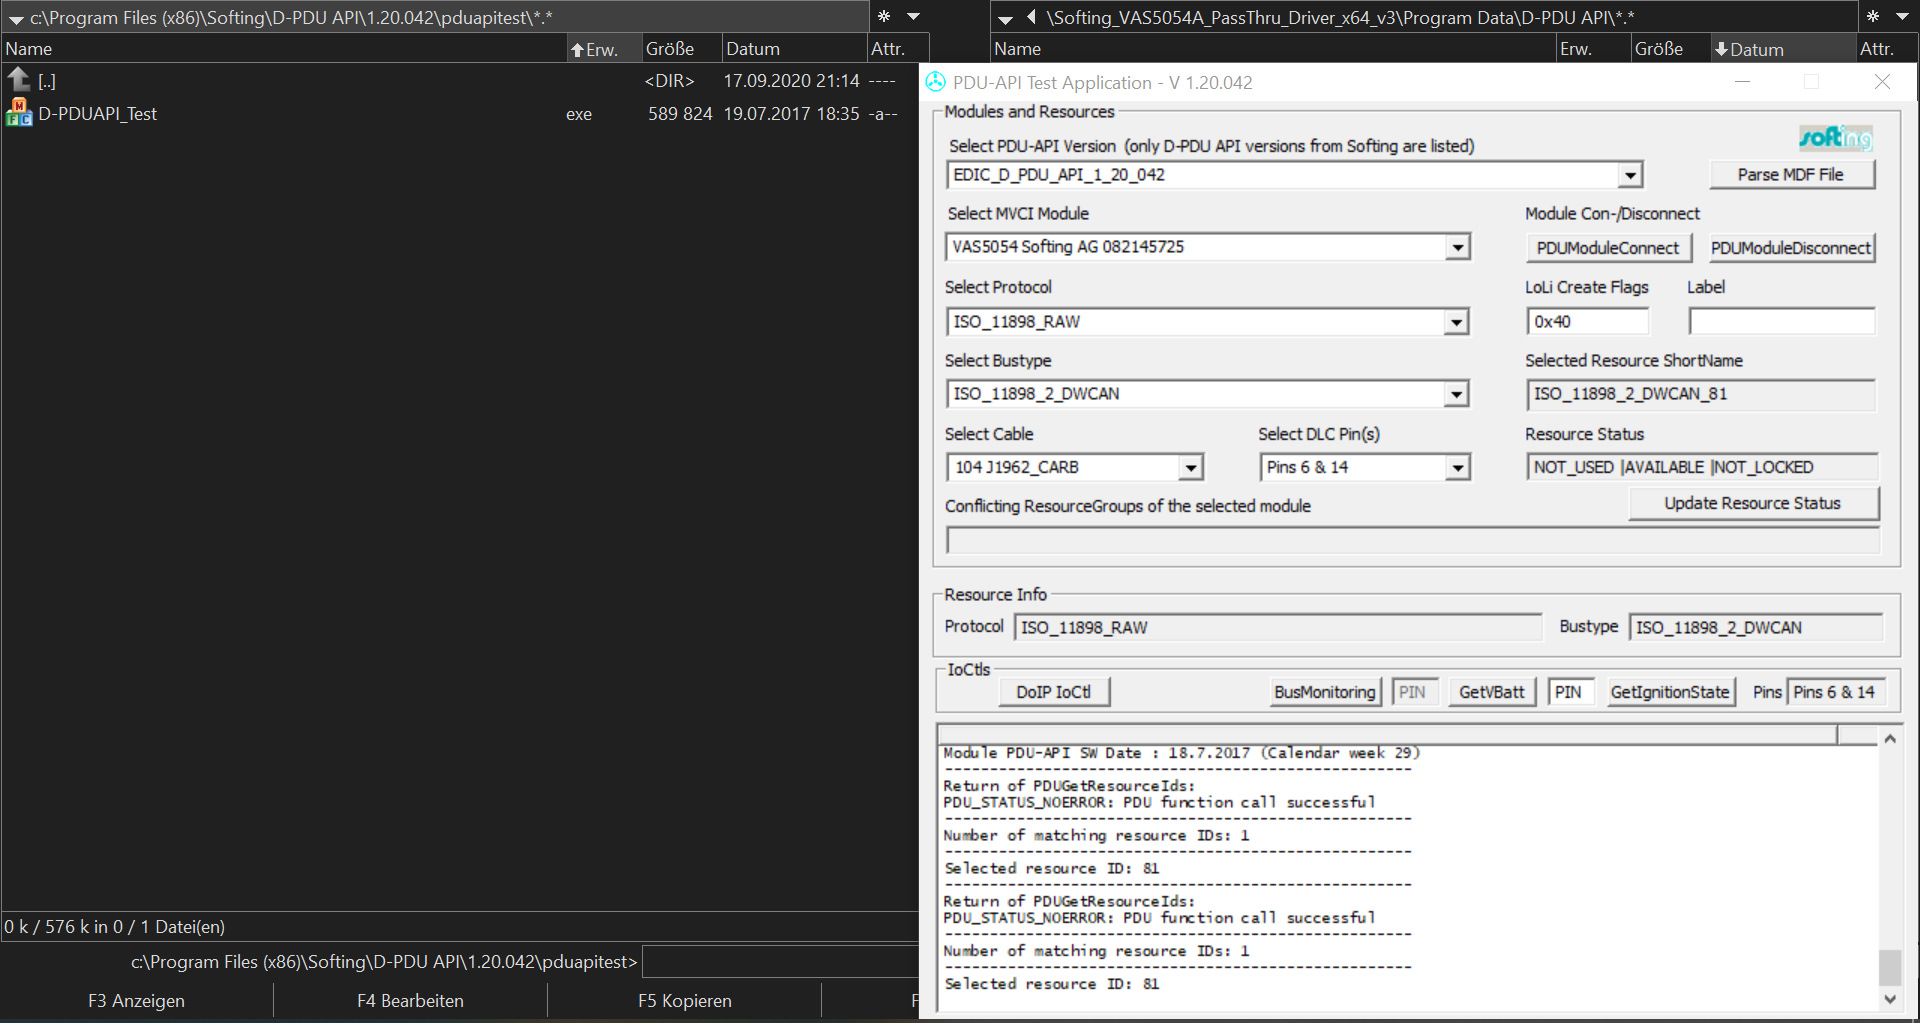Click the Label input field

tap(1782, 321)
